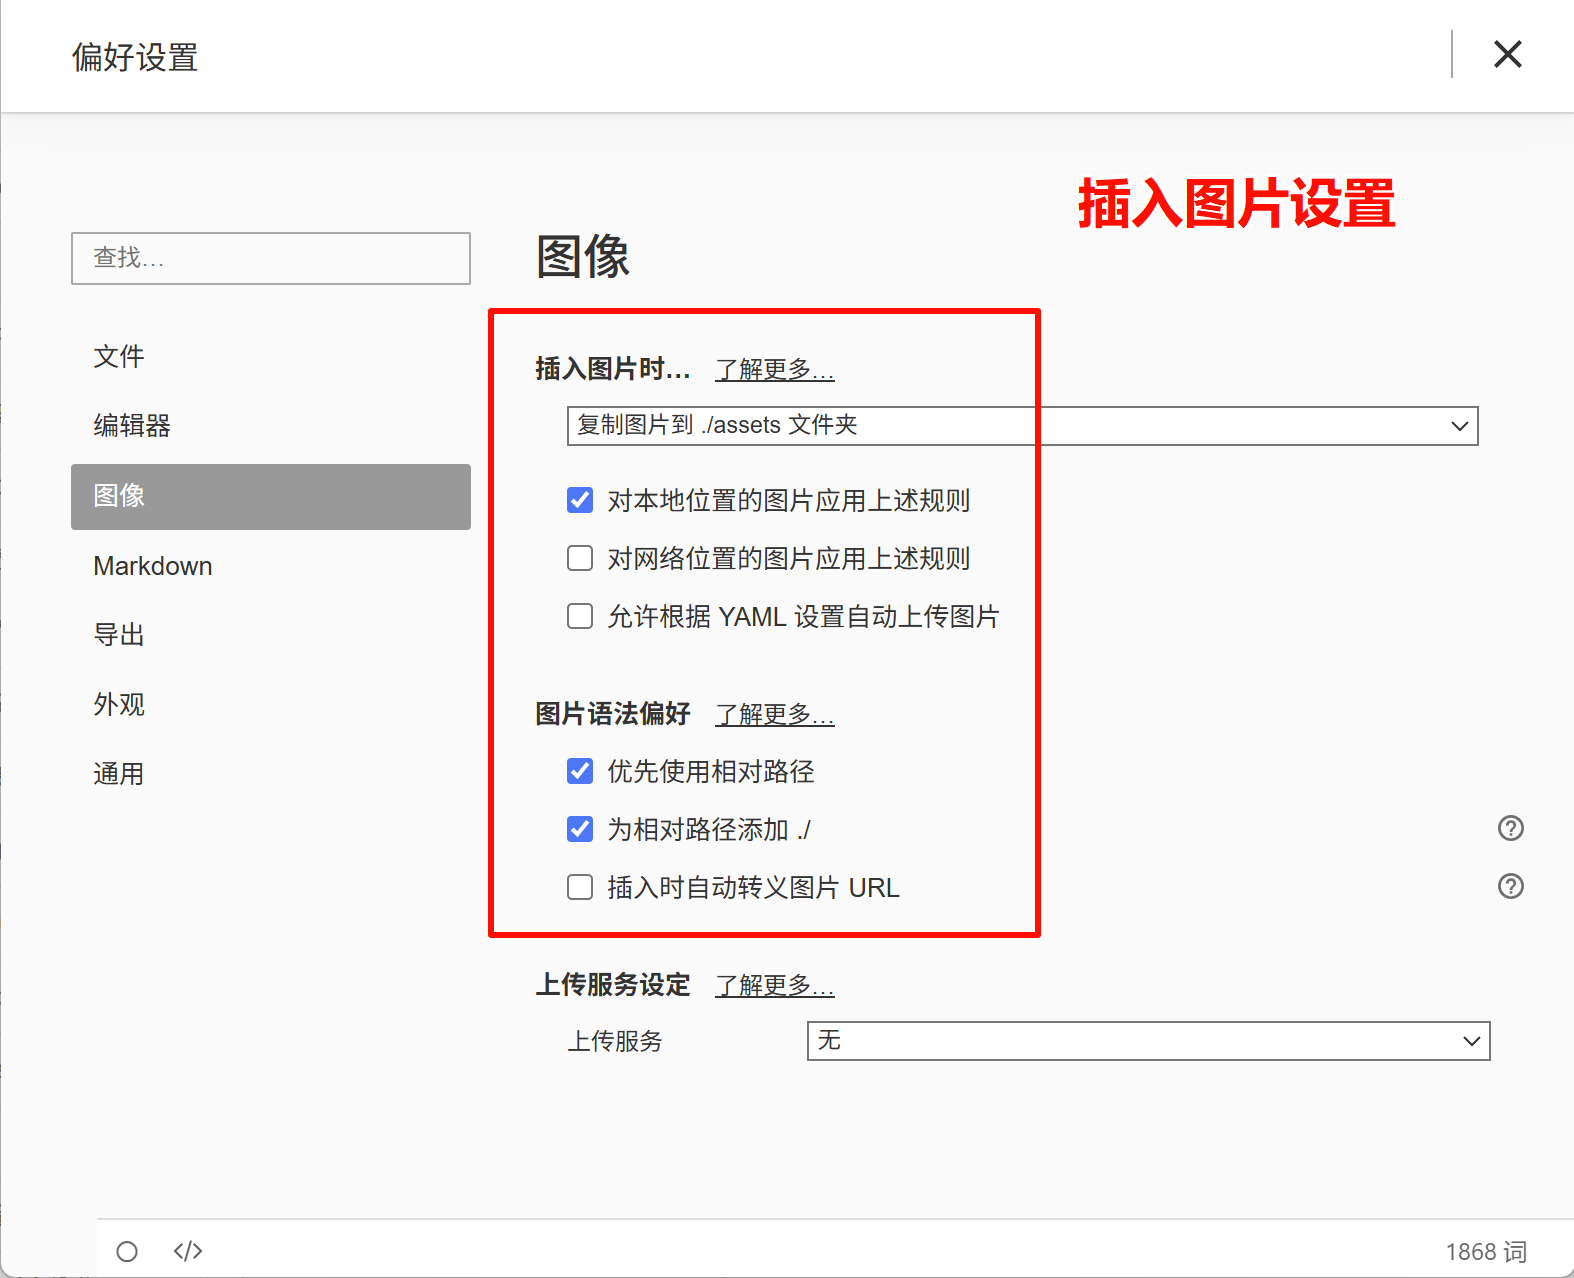Enable 对网络位置的图片应用上述规则 checkbox
Image resolution: width=1574 pixels, height=1278 pixels.
point(580,558)
